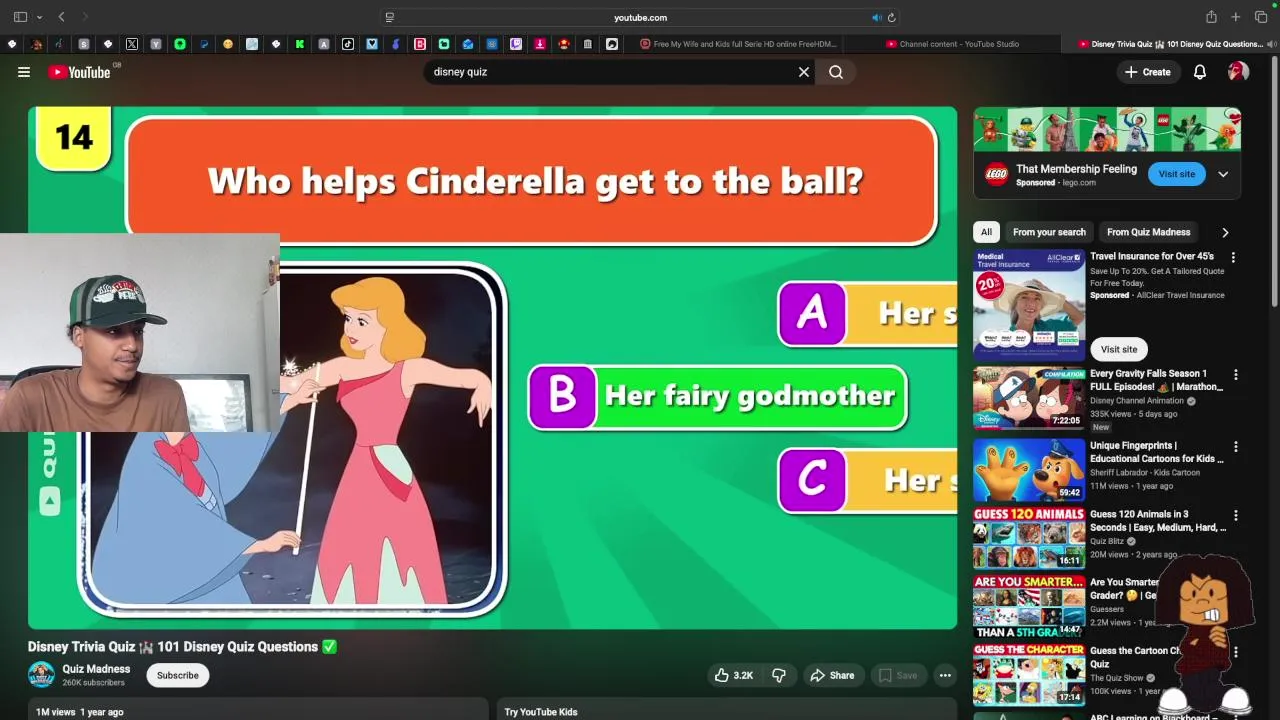The width and height of the screenshot is (1280, 720).
Task: Click the Quiz Madness channel avatar
Action: coord(41,675)
